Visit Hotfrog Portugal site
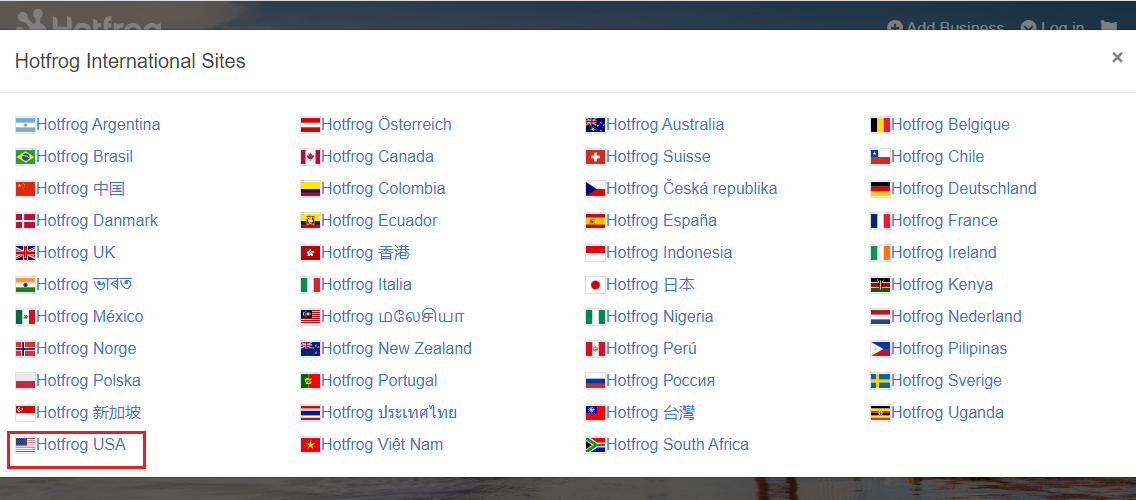Viewport: 1136px width, 500px height. (x=379, y=380)
